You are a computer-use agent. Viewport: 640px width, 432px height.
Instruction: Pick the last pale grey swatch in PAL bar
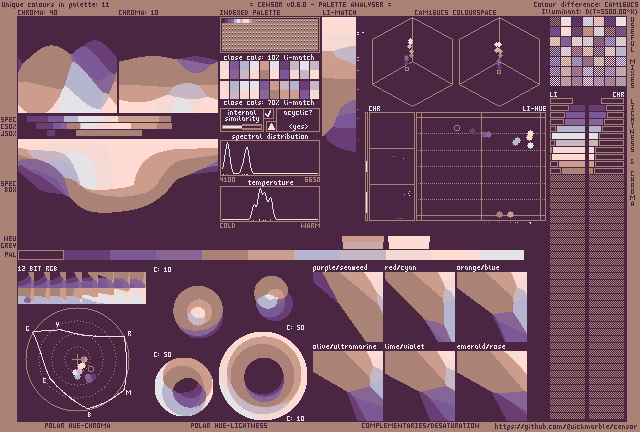[501, 255]
